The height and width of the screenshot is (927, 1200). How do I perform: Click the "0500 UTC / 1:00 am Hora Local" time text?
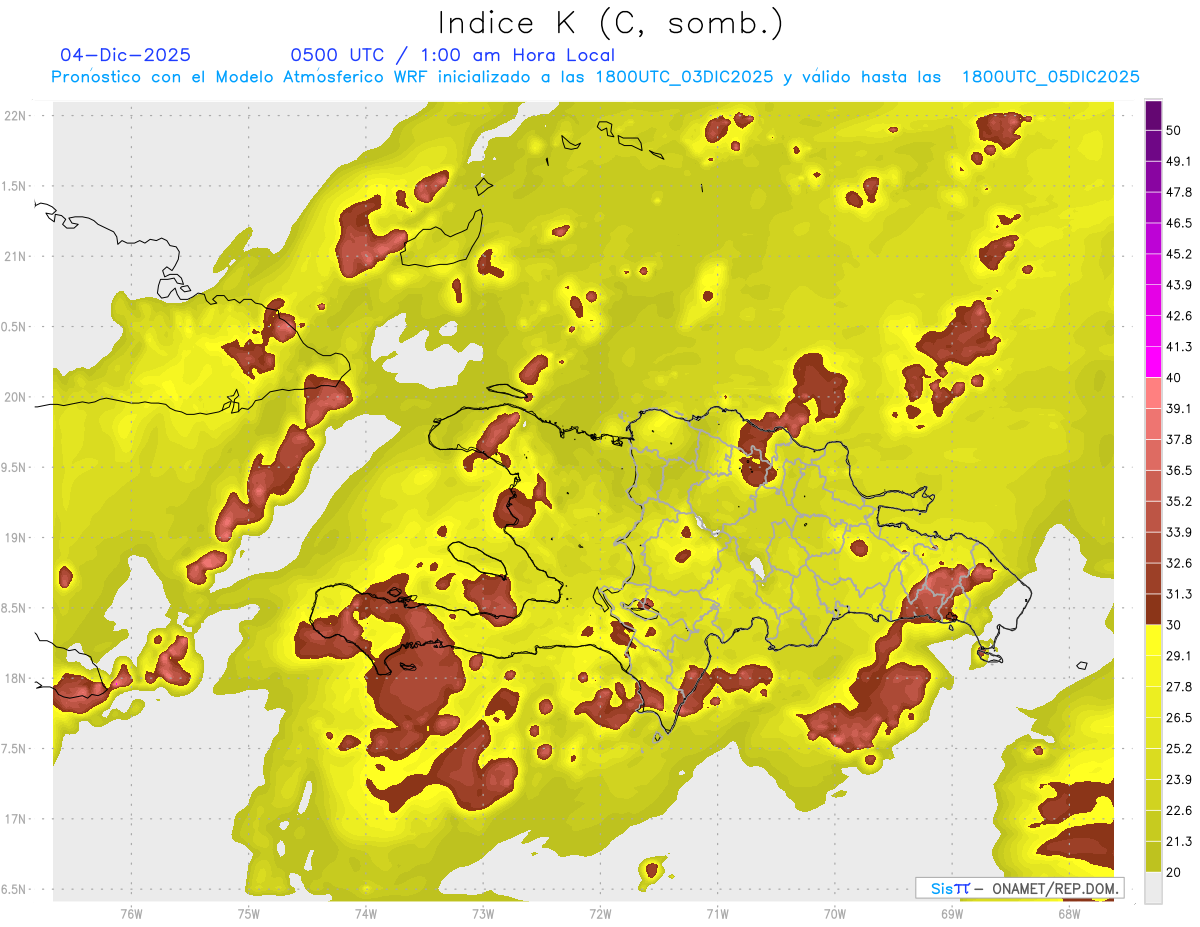click(453, 55)
